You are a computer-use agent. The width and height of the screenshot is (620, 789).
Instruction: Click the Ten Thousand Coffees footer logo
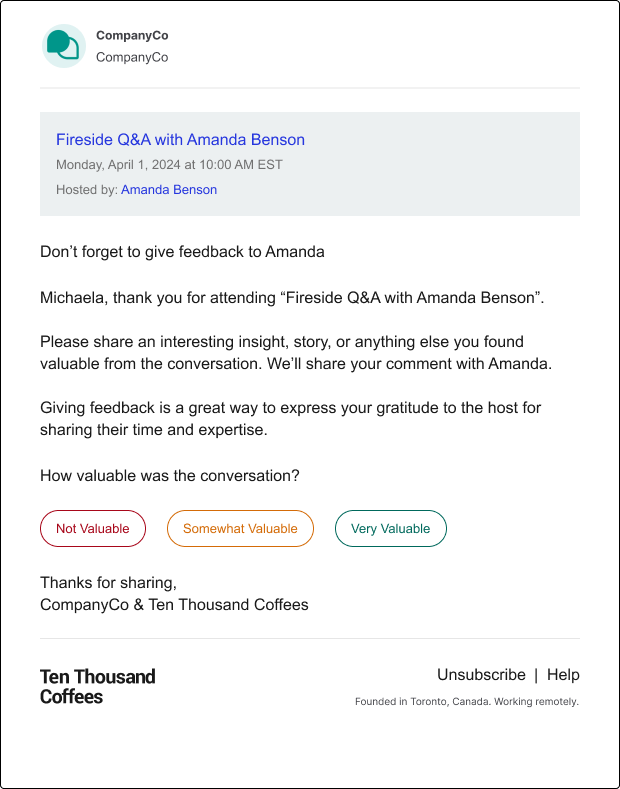[98, 687]
